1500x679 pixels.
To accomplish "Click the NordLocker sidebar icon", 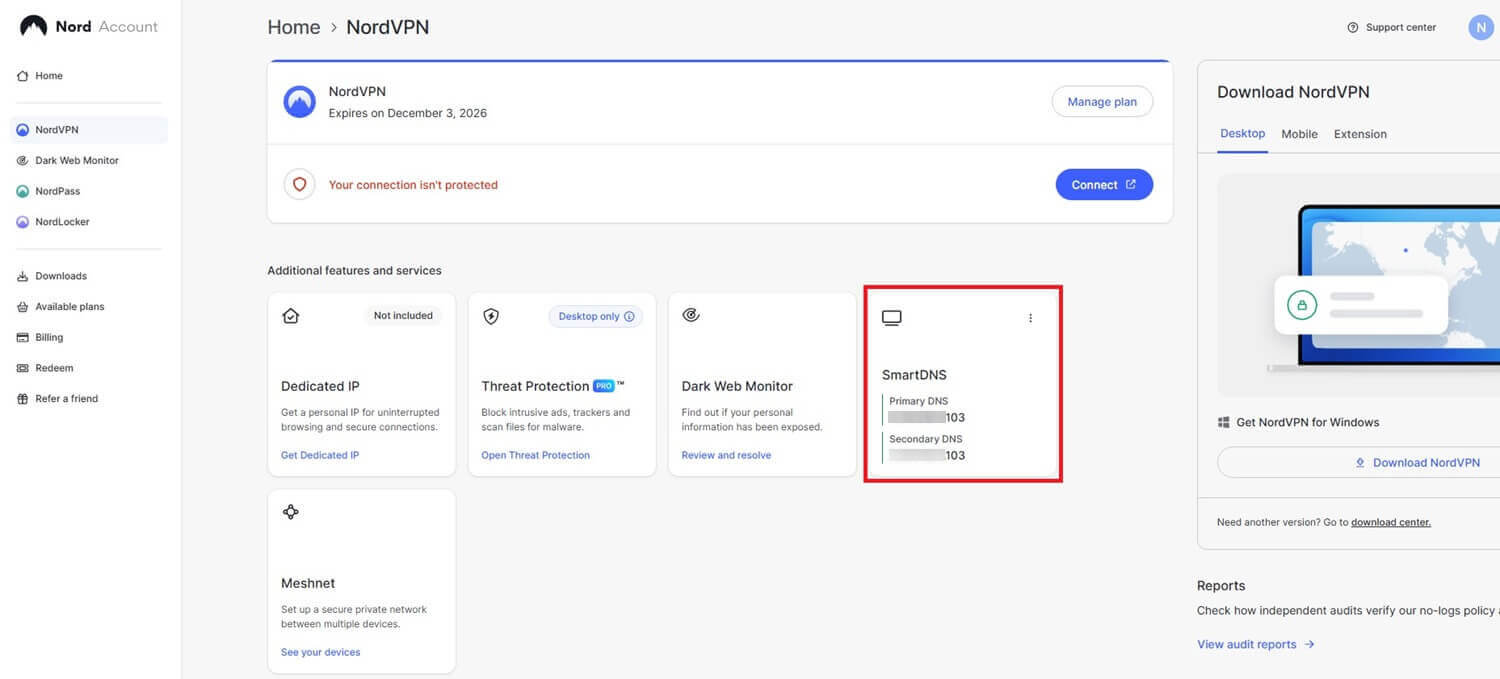I will tap(23, 222).
